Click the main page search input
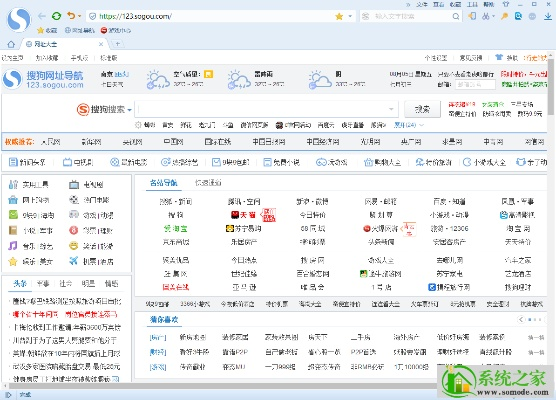Image resolution: width=556 pixels, height=400 pixels. 266,109
